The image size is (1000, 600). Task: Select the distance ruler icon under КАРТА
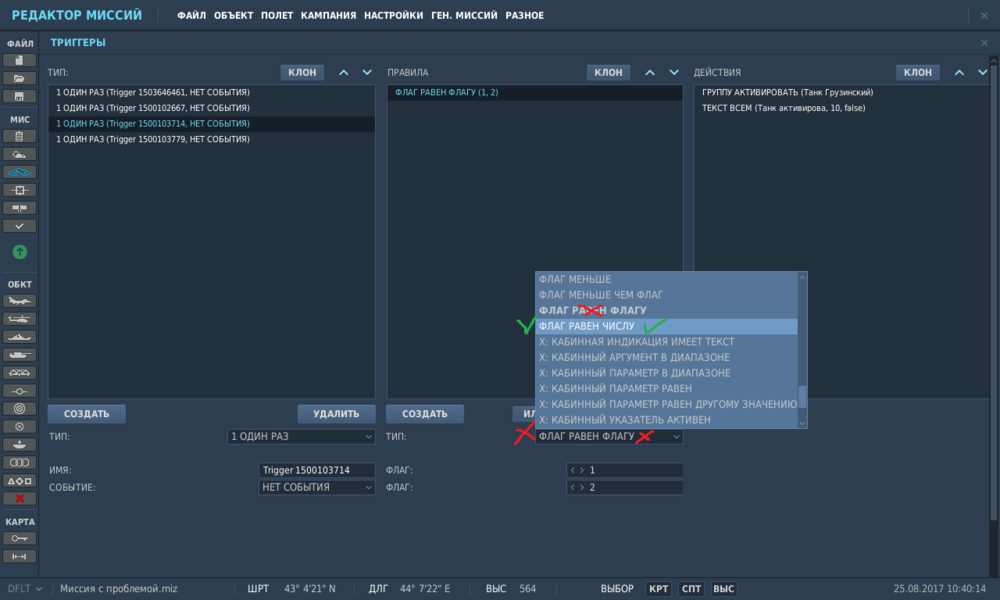19,557
